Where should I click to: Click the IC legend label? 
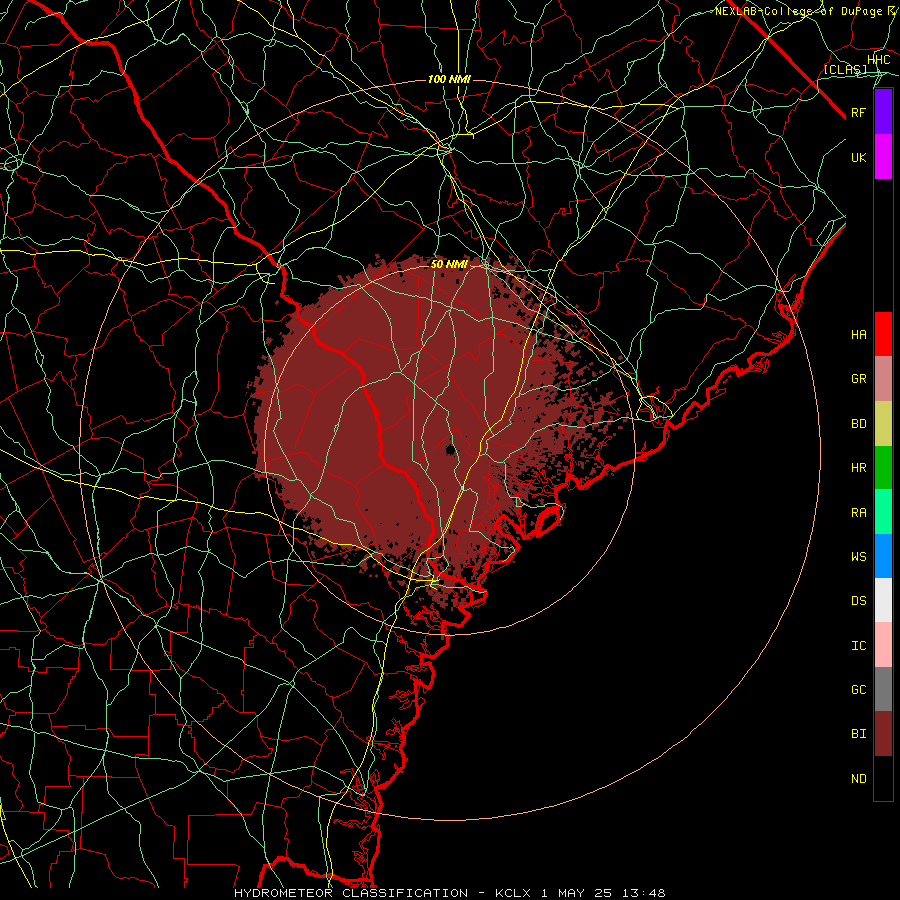[859, 646]
